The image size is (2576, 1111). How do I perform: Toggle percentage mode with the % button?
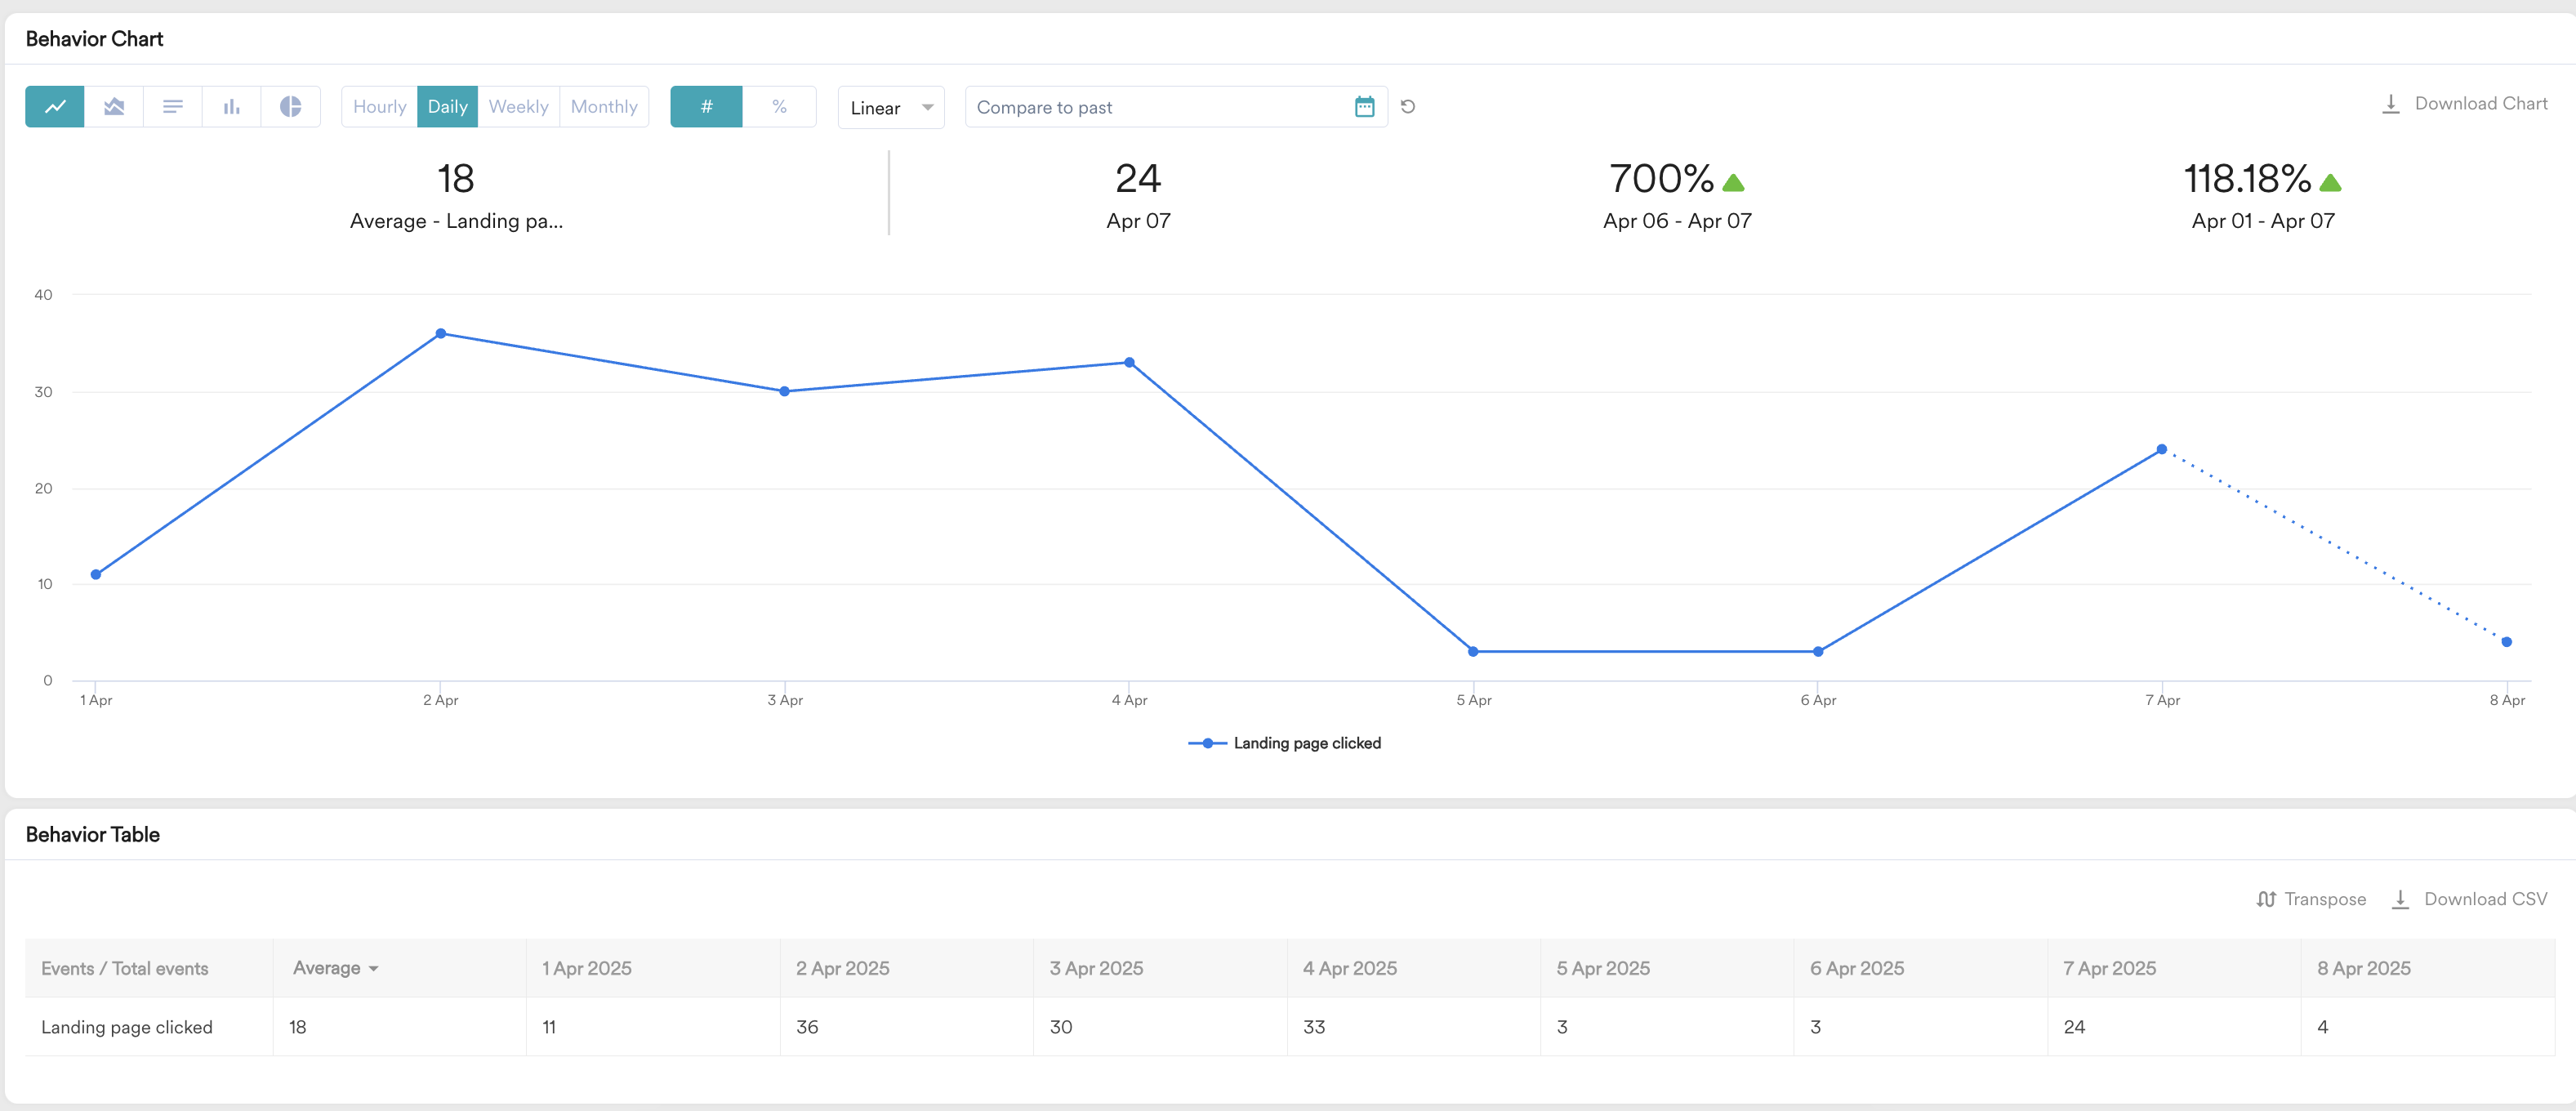tap(780, 106)
